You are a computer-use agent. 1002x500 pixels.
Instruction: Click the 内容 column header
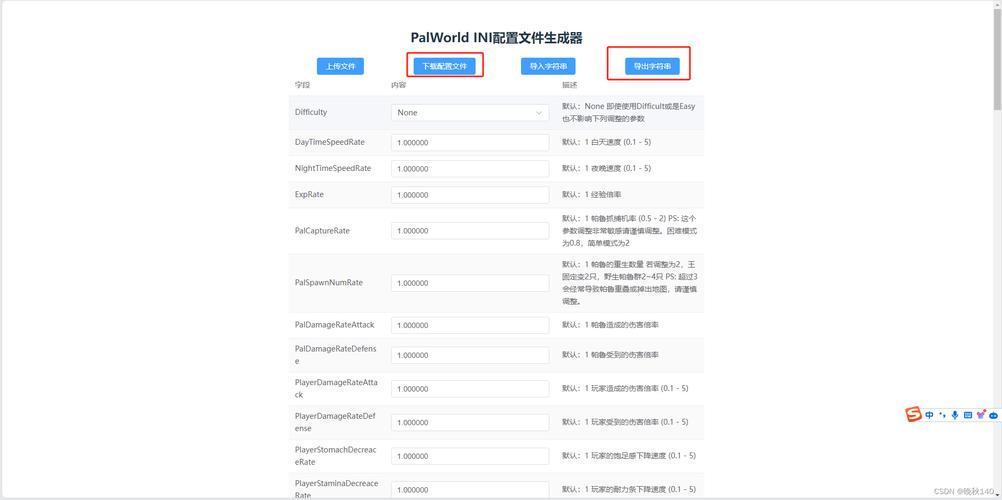click(398, 84)
